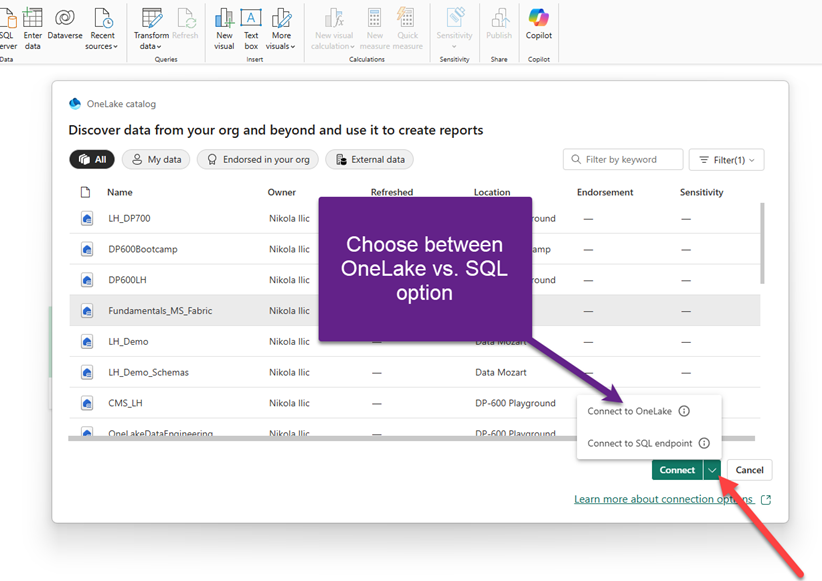This screenshot has width=822, height=581.
Task: Choose Connect to OneLake option
Action: pyautogui.click(x=629, y=411)
